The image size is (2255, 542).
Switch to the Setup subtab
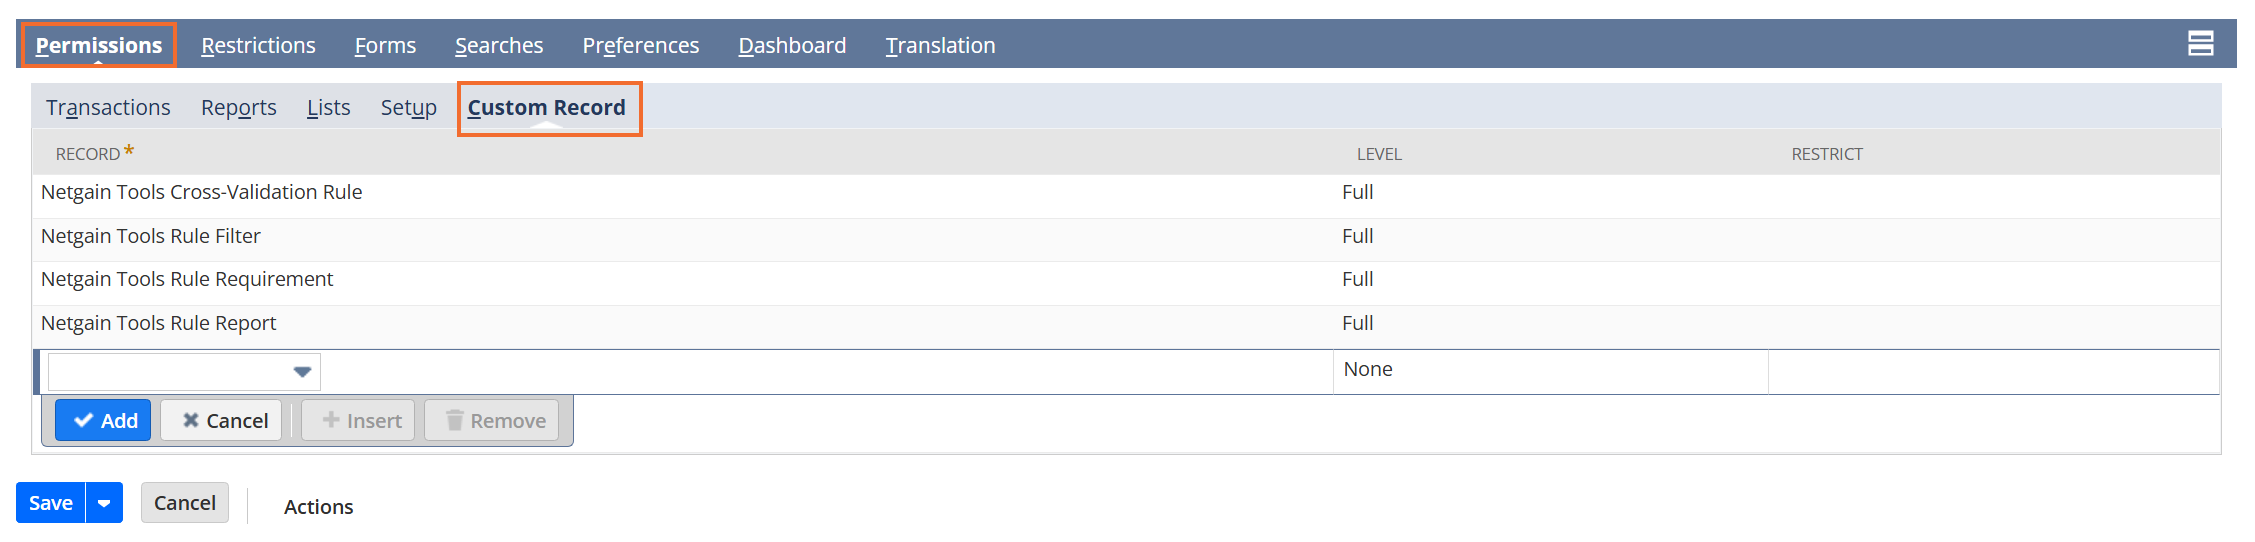408,107
